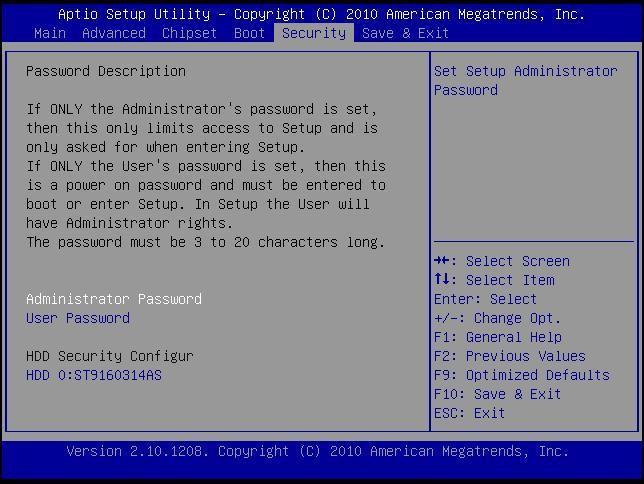
Task: Click the highlighted Security tab
Action: pyautogui.click(x=314, y=33)
